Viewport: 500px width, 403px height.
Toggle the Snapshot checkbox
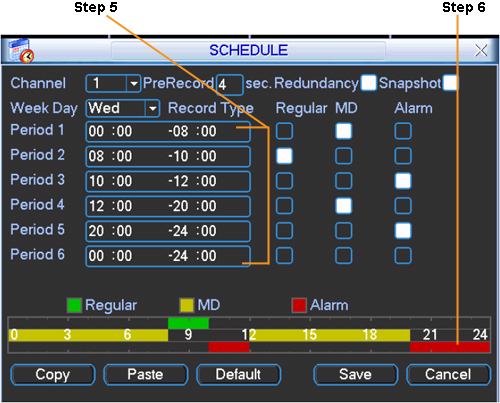tap(450, 83)
